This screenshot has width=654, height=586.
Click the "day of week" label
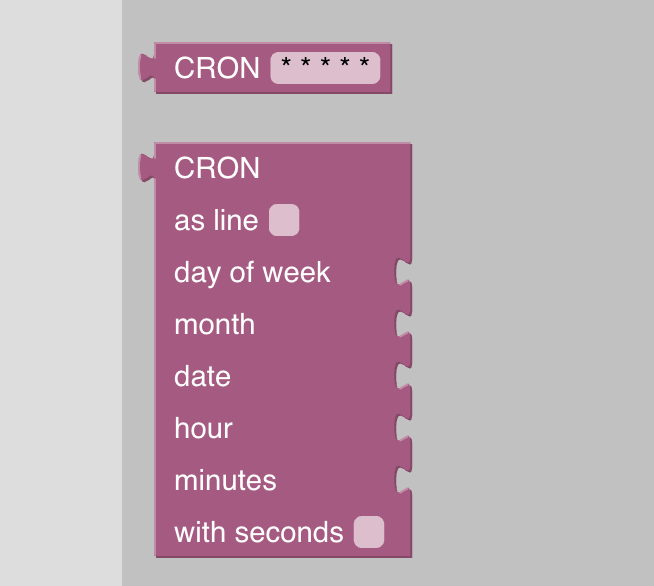pos(252,273)
